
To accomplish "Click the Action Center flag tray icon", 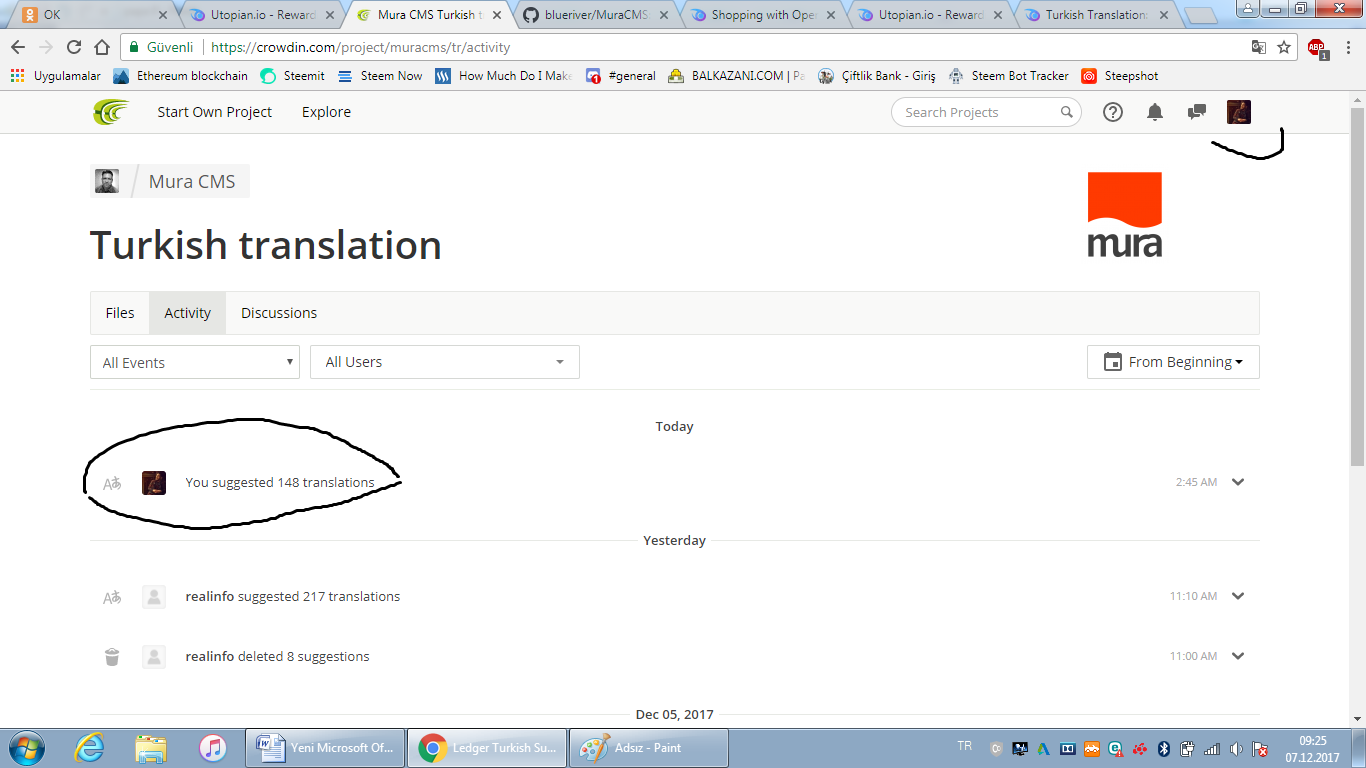I will [1261, 748].
